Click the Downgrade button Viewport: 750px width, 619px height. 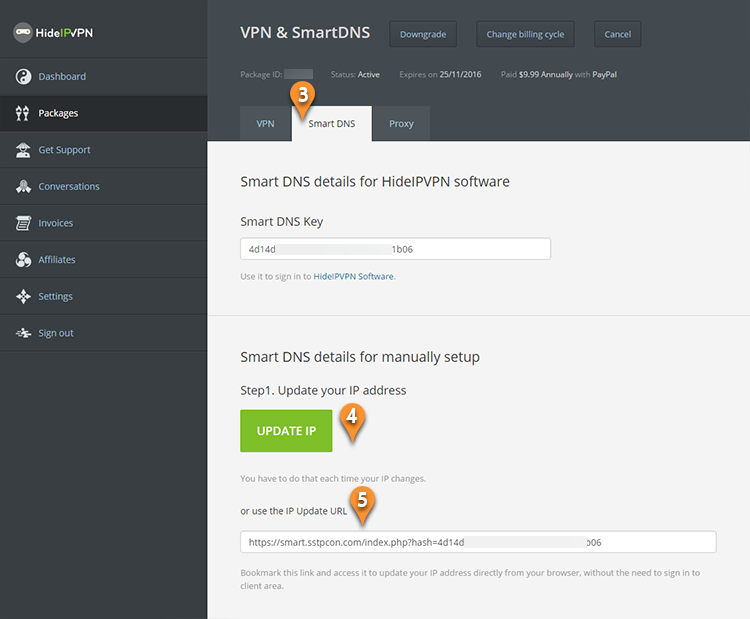pos(423,34)
